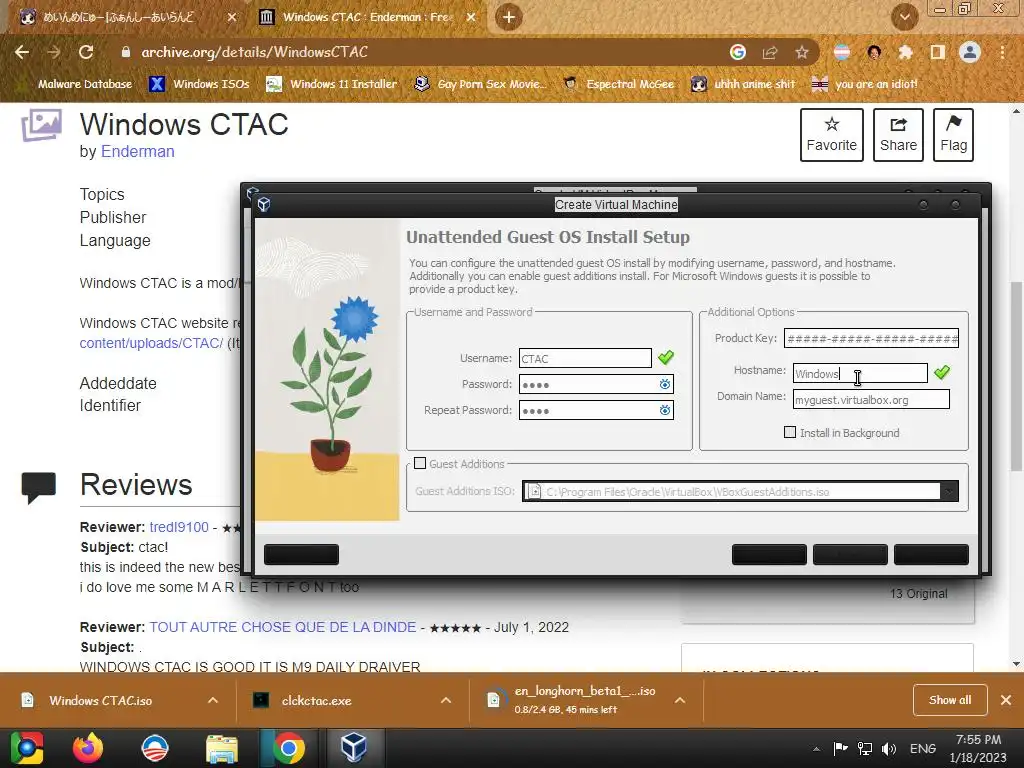Bookmark this page with the star icon

(x=802, y=52)
